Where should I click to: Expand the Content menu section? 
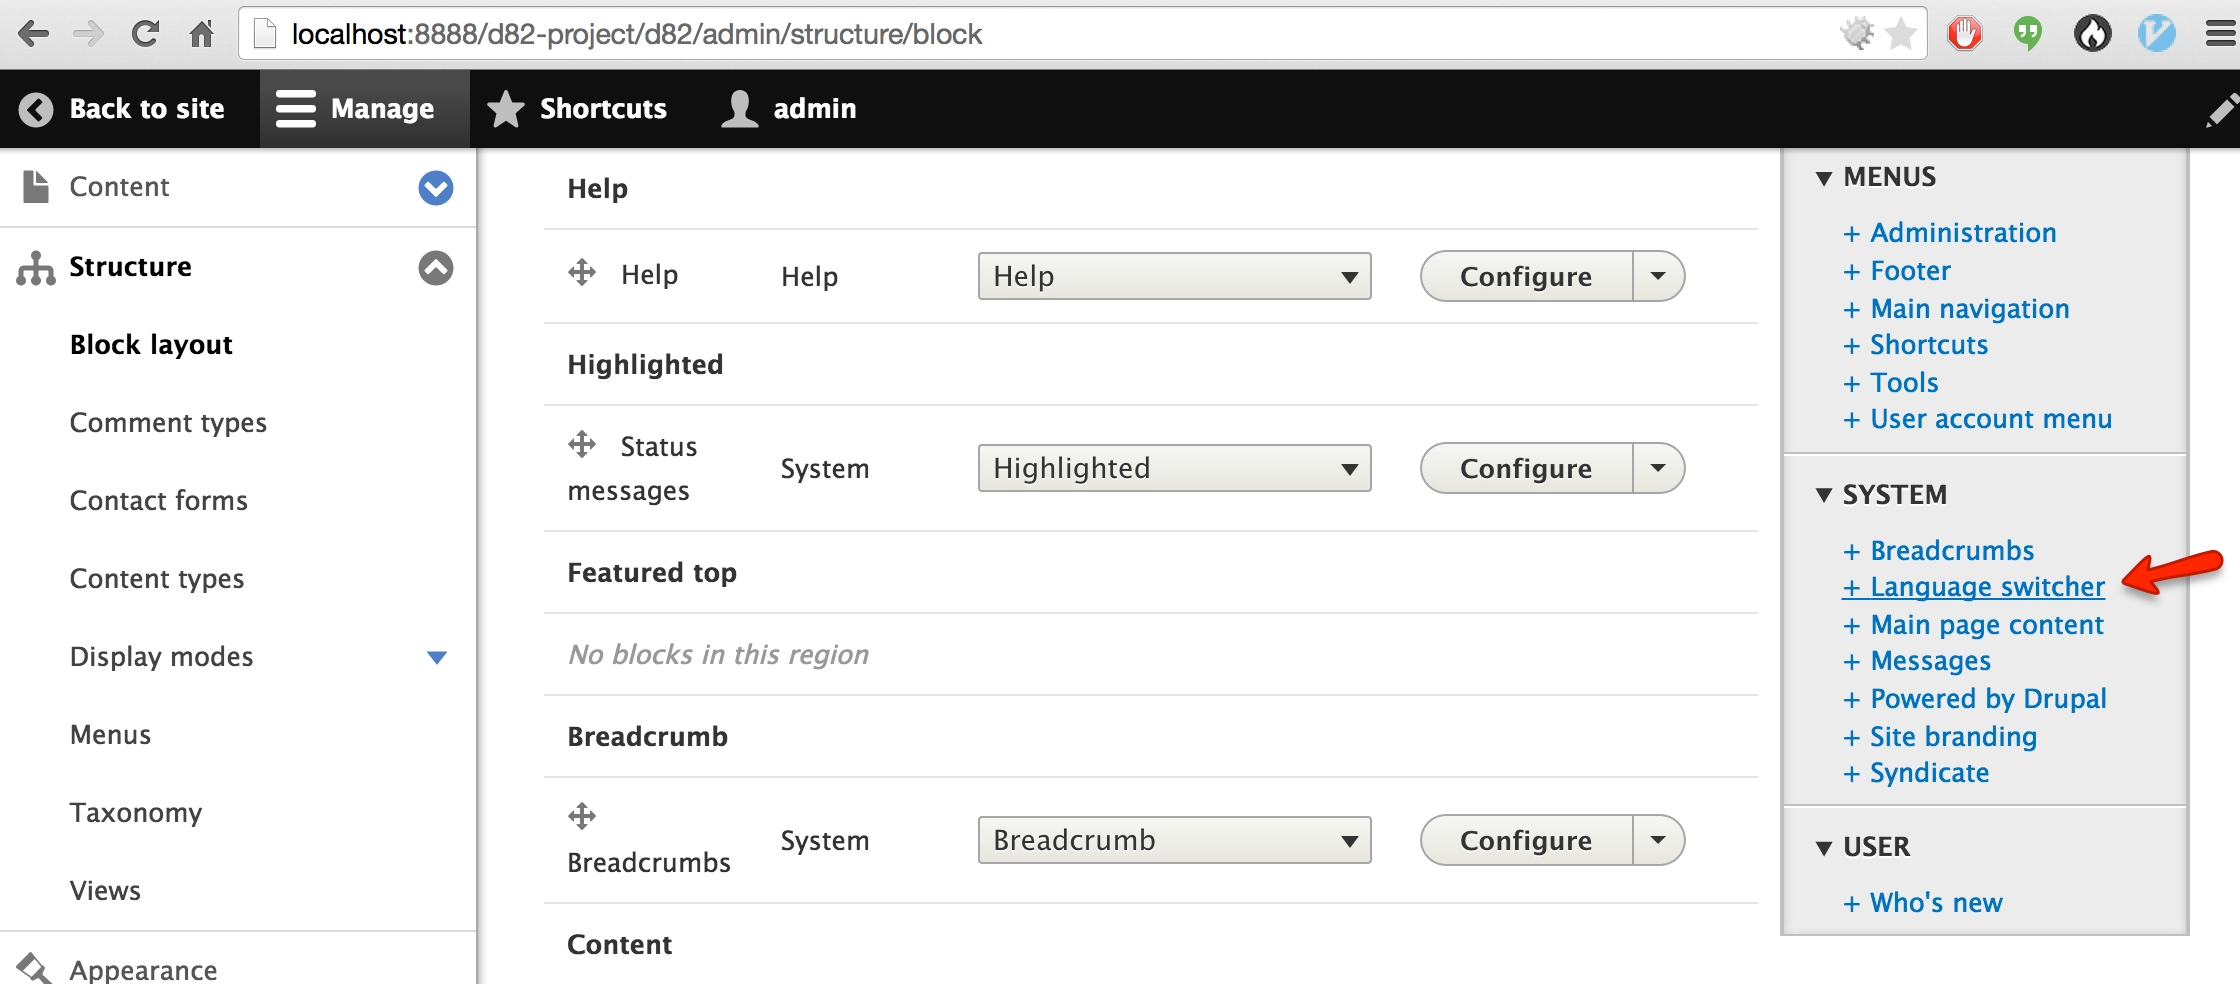click(435, 187)
